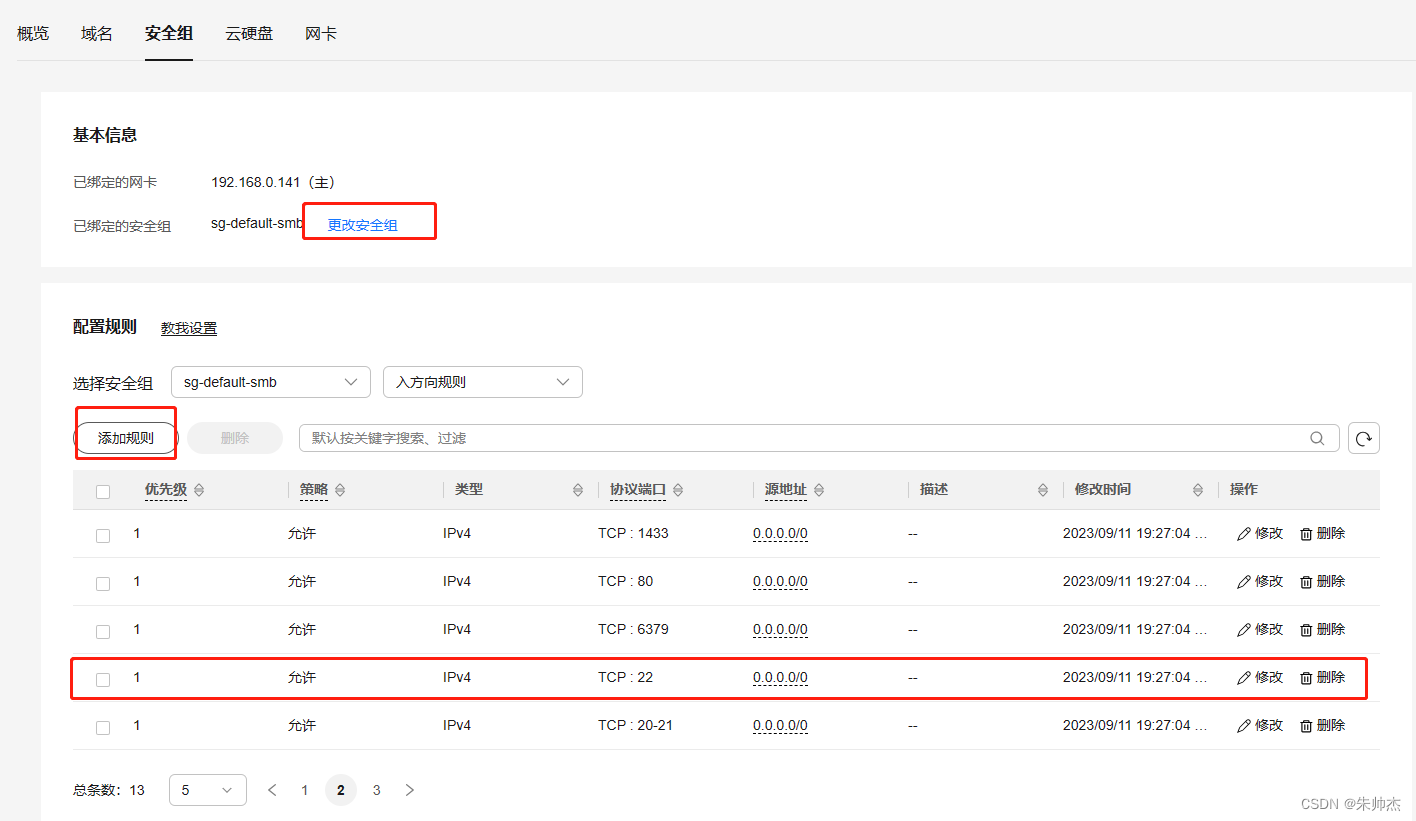Open the 教我设置 help link
The height and width of the screenshot is (821, 1416).
[x=189, y=328]
